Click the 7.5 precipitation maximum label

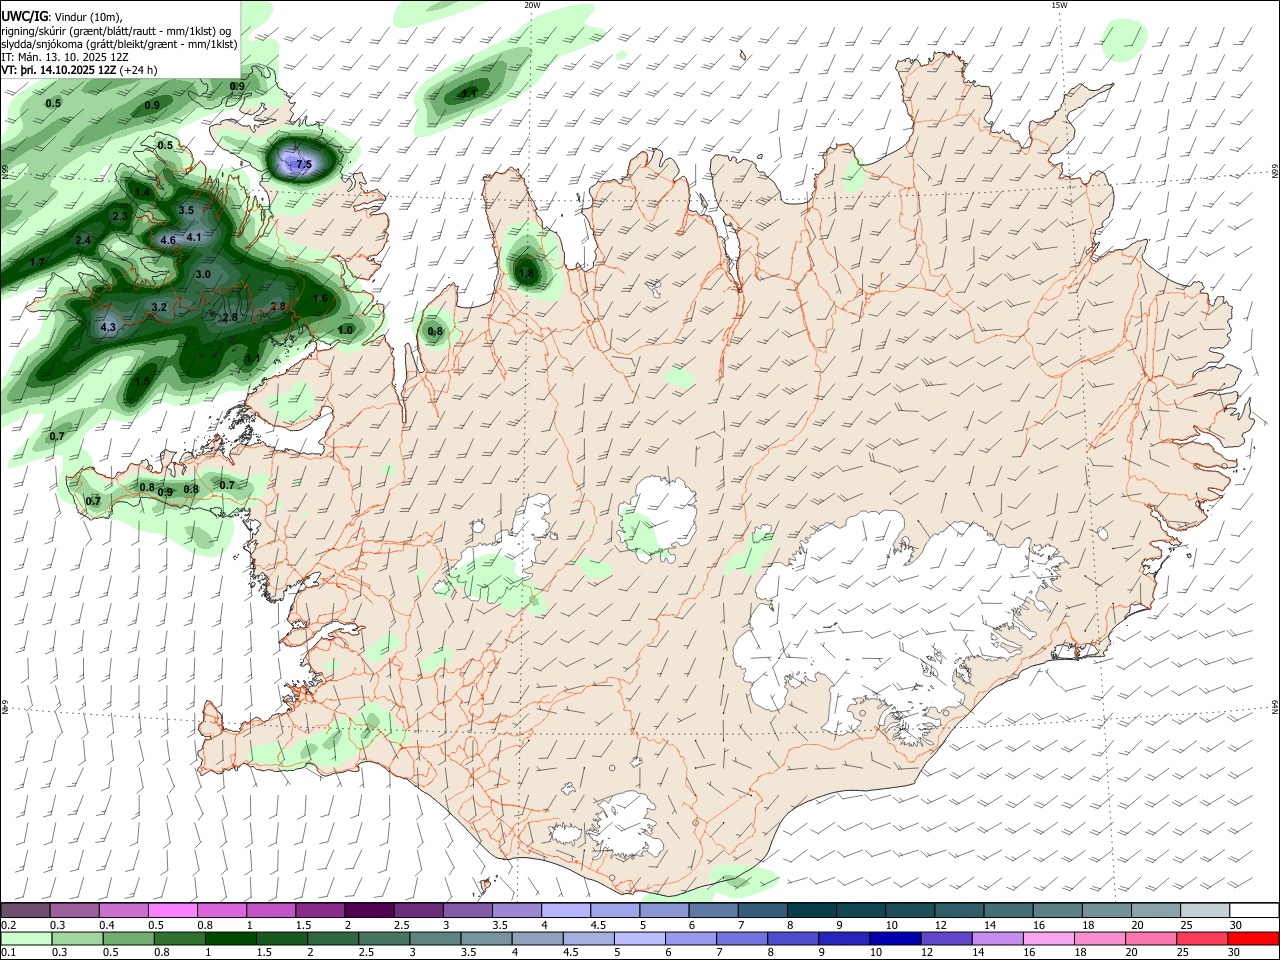(x=304, y=164)
